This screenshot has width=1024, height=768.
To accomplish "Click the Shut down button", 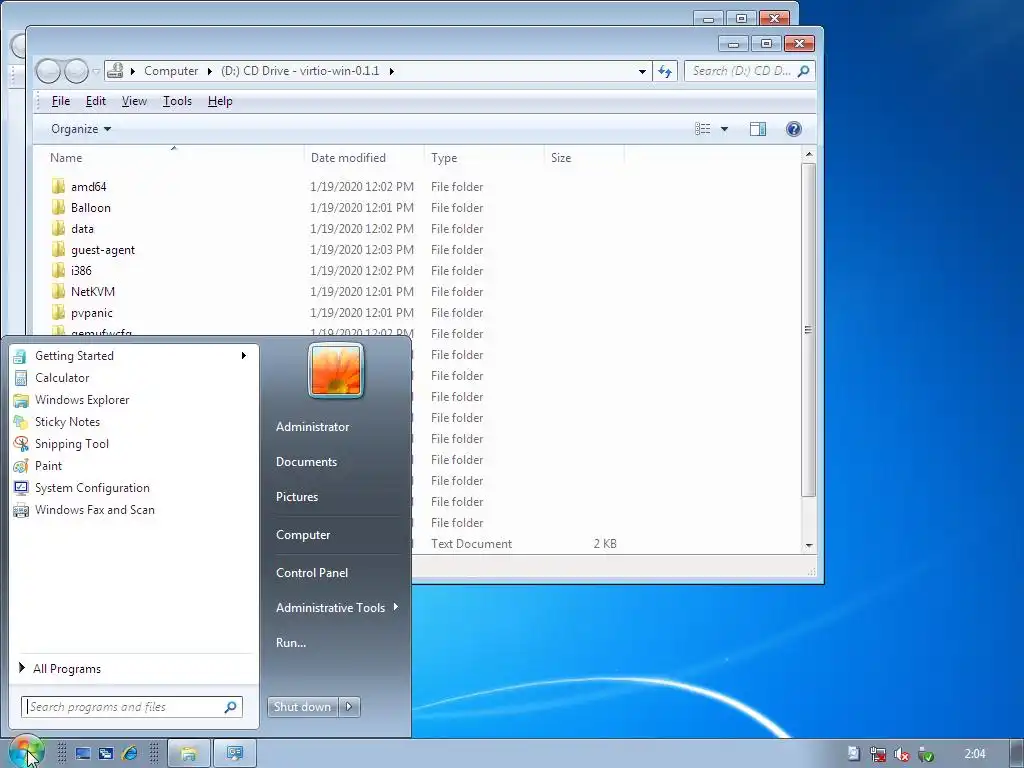I will [302, 707].
